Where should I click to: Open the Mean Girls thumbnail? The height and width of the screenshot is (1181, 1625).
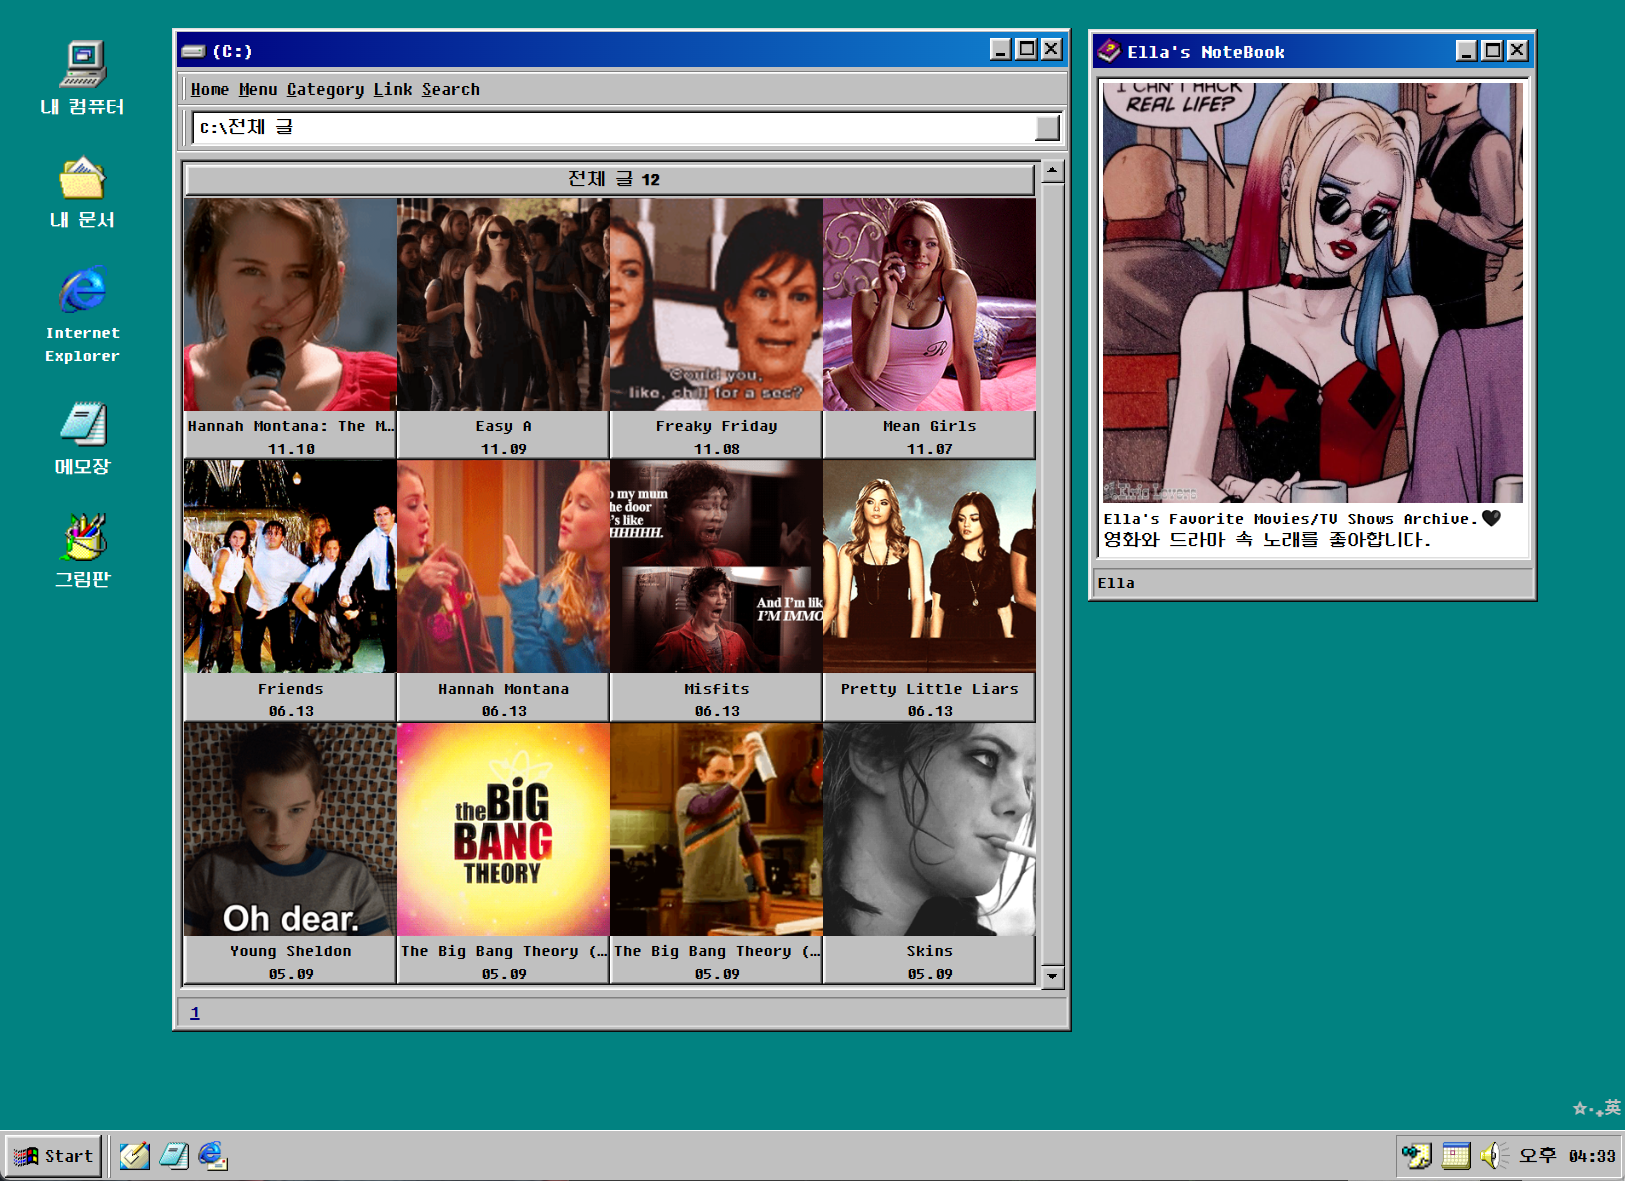click(x=929, y=305)
